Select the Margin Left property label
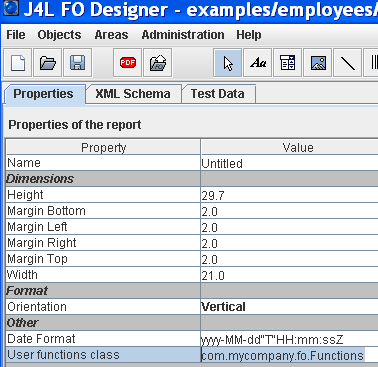378x367 pixels. [x=103, y=227]
